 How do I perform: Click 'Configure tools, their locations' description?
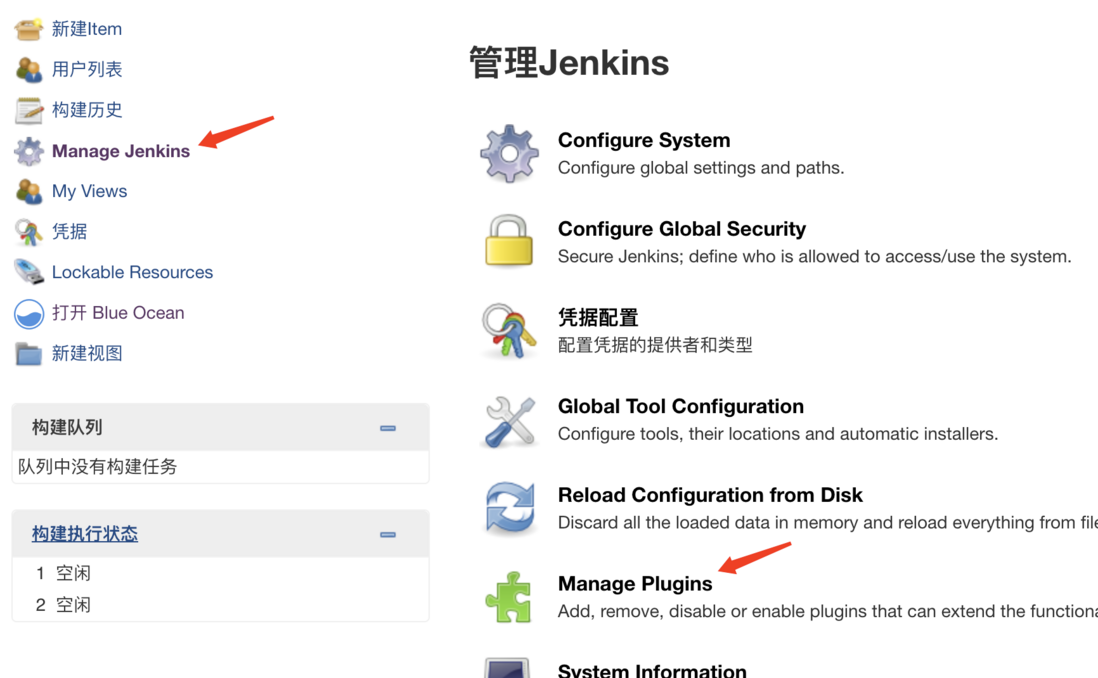tap(778, 434)
